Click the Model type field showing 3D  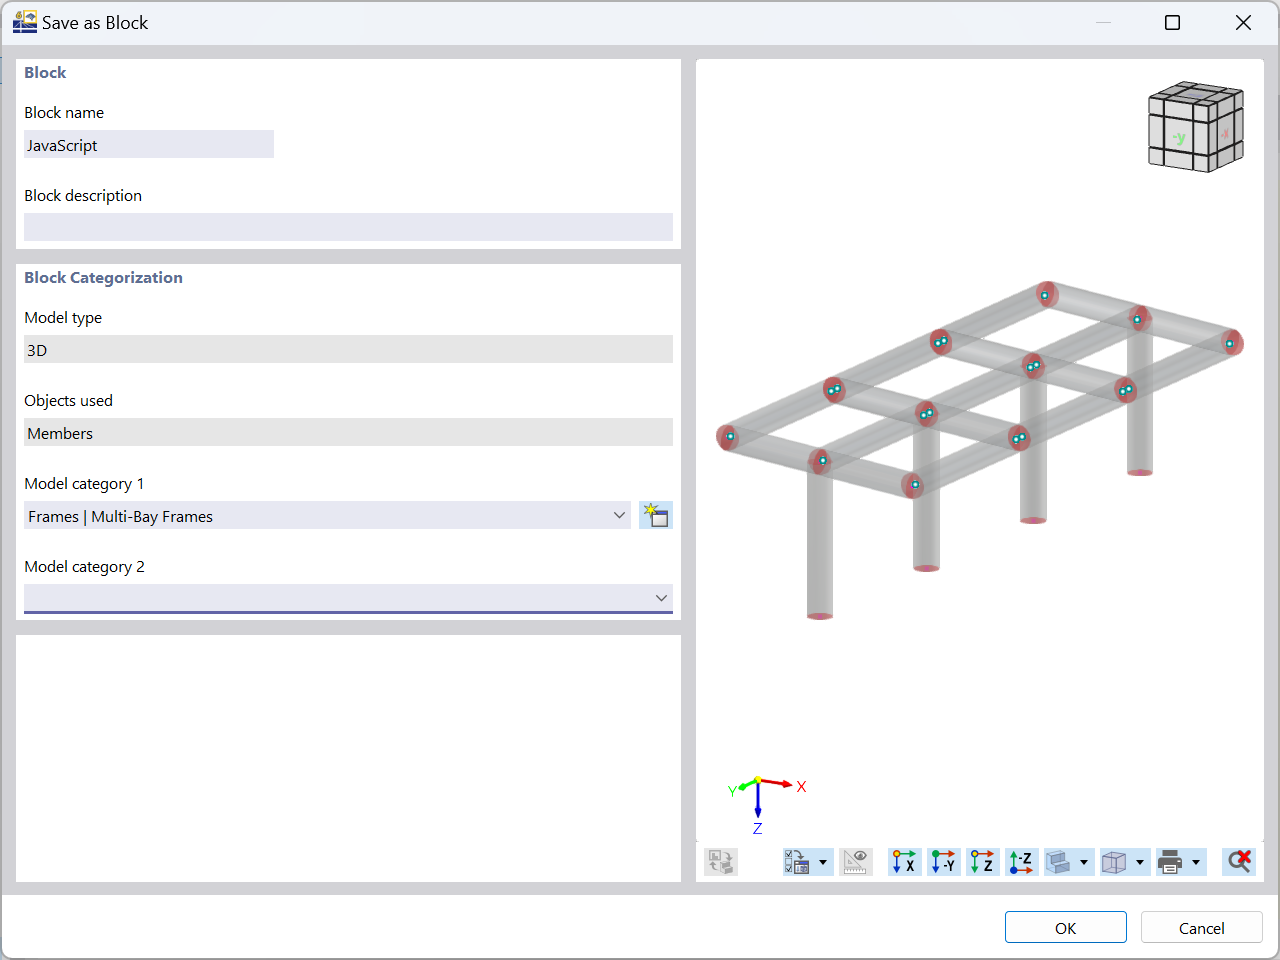pyautogui.click(x=348, y=350)
